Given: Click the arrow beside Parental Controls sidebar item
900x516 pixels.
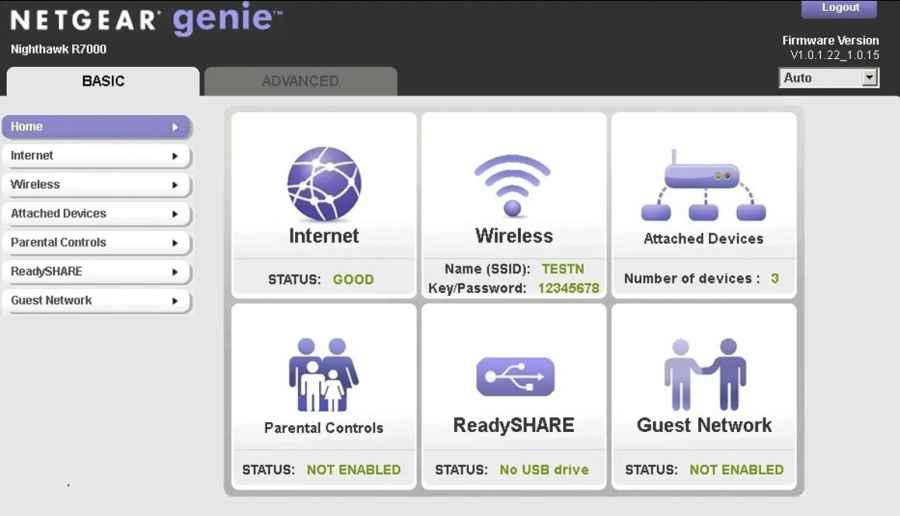Looking at the screenshot, I should tap(175, 243).
